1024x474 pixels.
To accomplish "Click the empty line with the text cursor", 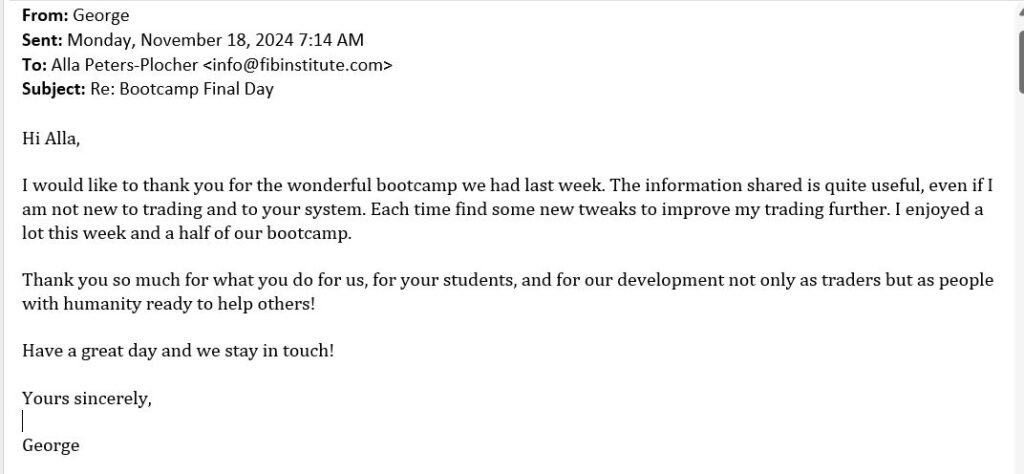I will coord(24,422).
